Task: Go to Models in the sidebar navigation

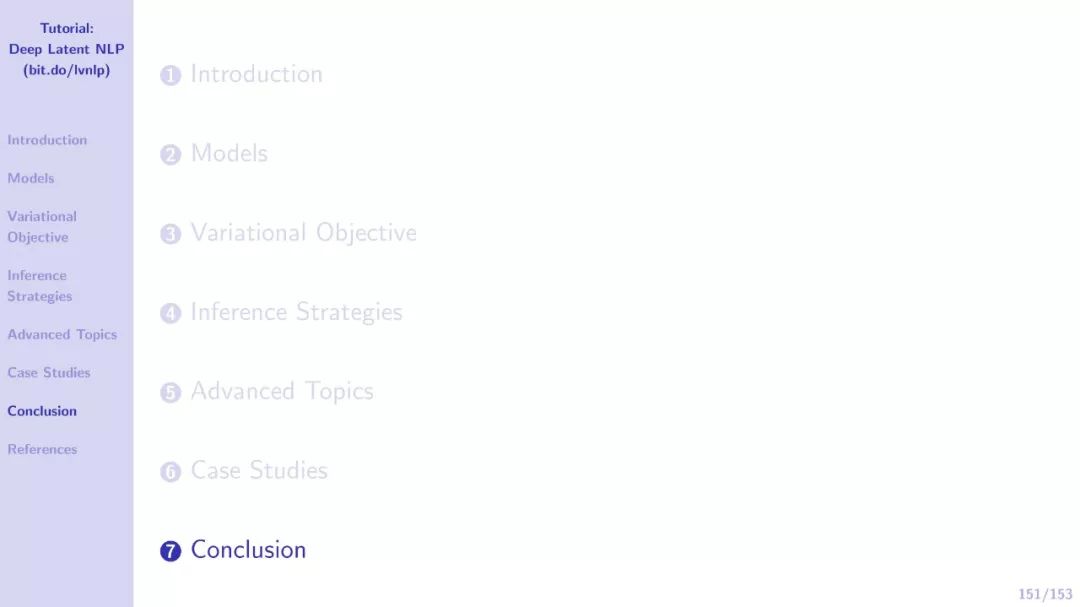Action: 31,178
